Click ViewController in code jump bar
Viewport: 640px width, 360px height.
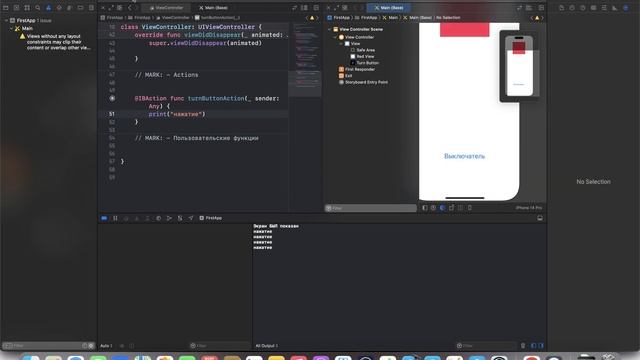click(173, 18)
